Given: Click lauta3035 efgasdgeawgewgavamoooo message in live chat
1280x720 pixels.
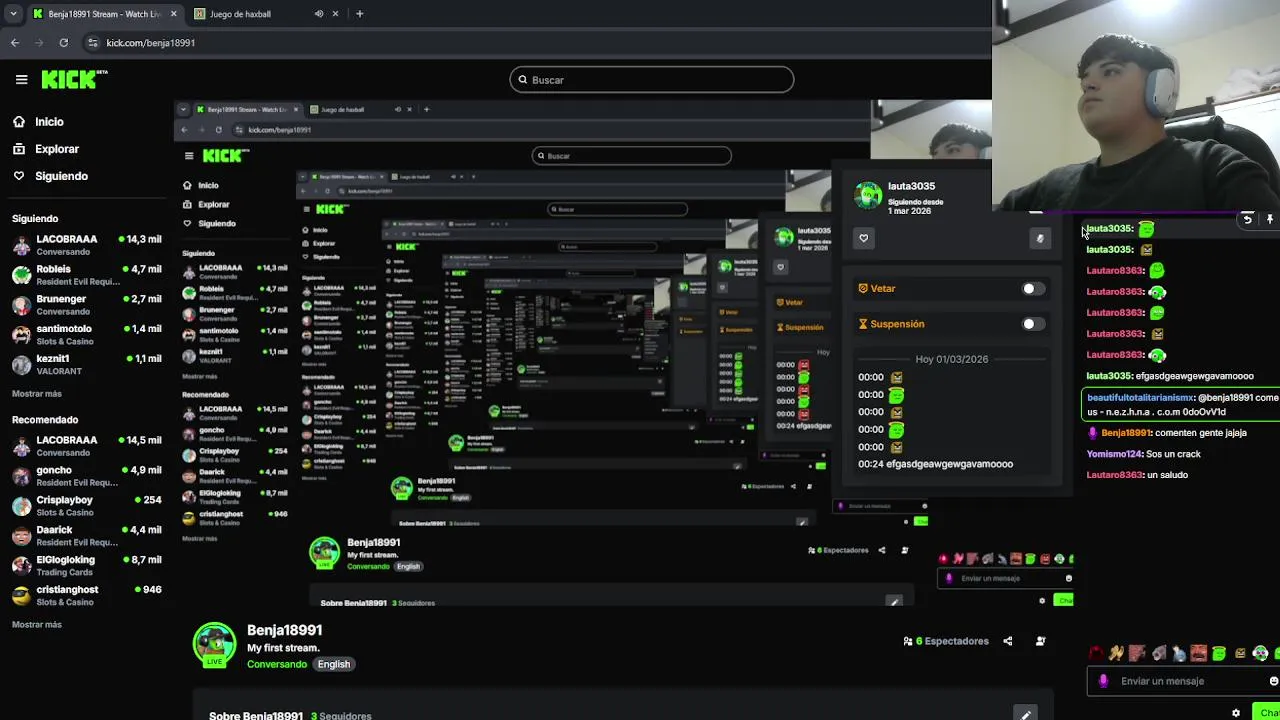Looking at the screenshot, I should pos(1170,376).
